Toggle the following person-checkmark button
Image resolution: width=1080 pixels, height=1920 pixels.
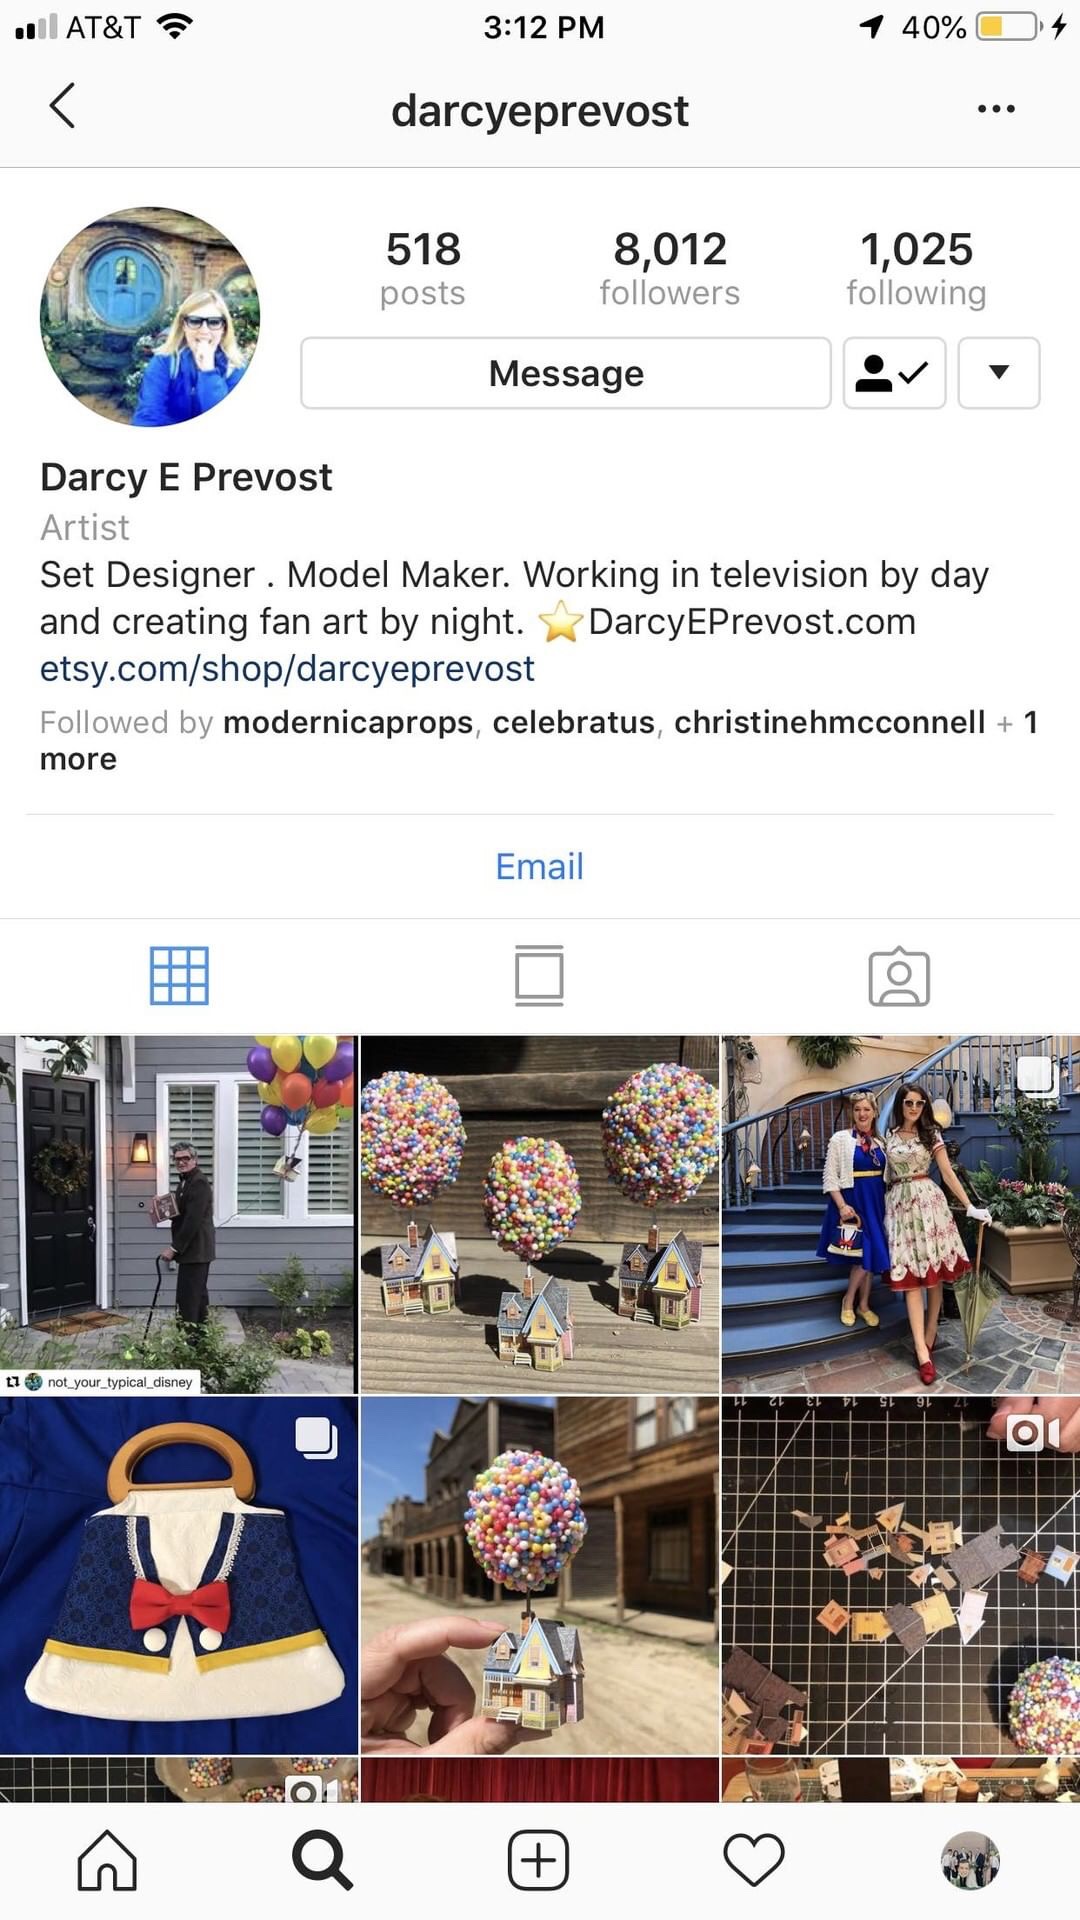tap(894, 373)
